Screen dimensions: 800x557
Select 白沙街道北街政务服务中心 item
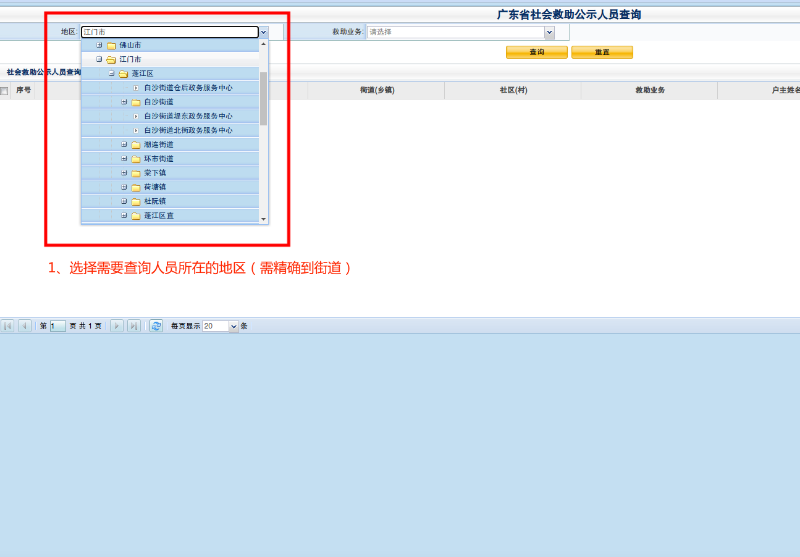click(188, 130)
